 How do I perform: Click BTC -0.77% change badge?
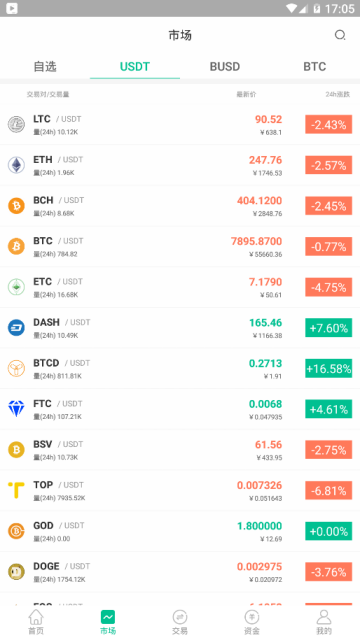coord(329,247)
